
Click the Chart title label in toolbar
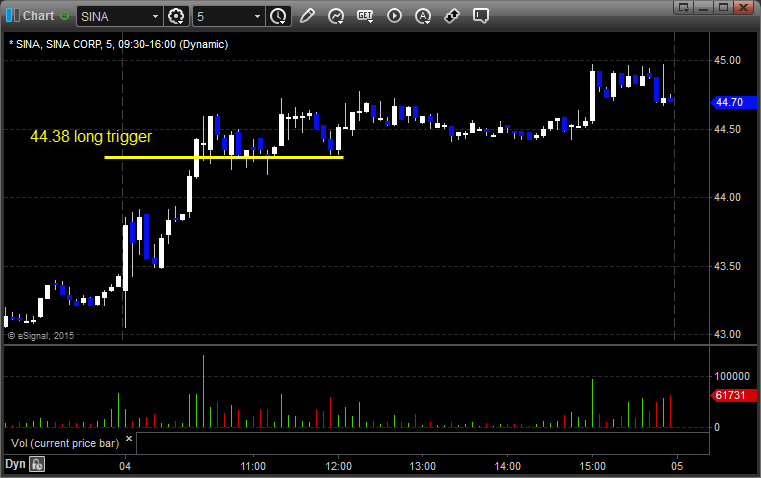(x=39, y=16)
